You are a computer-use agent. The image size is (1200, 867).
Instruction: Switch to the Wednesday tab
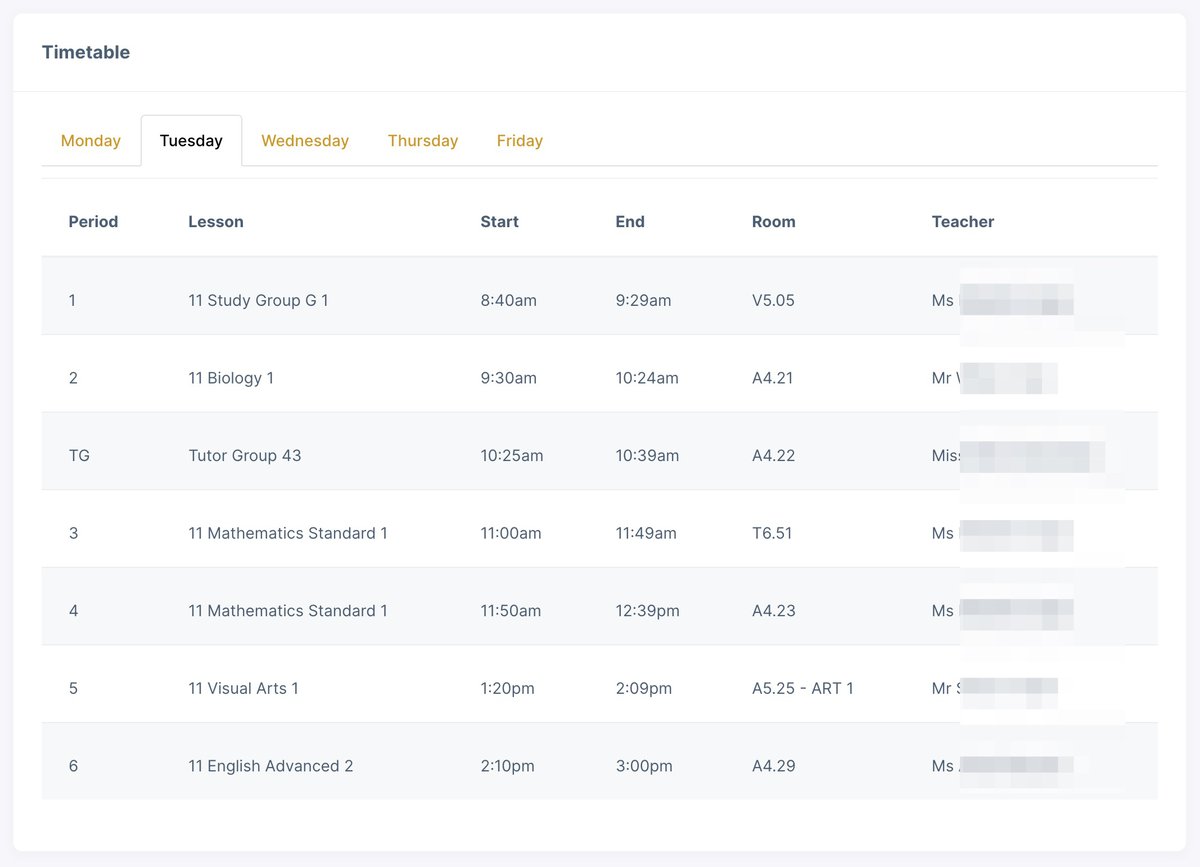(x=305, y=140)
